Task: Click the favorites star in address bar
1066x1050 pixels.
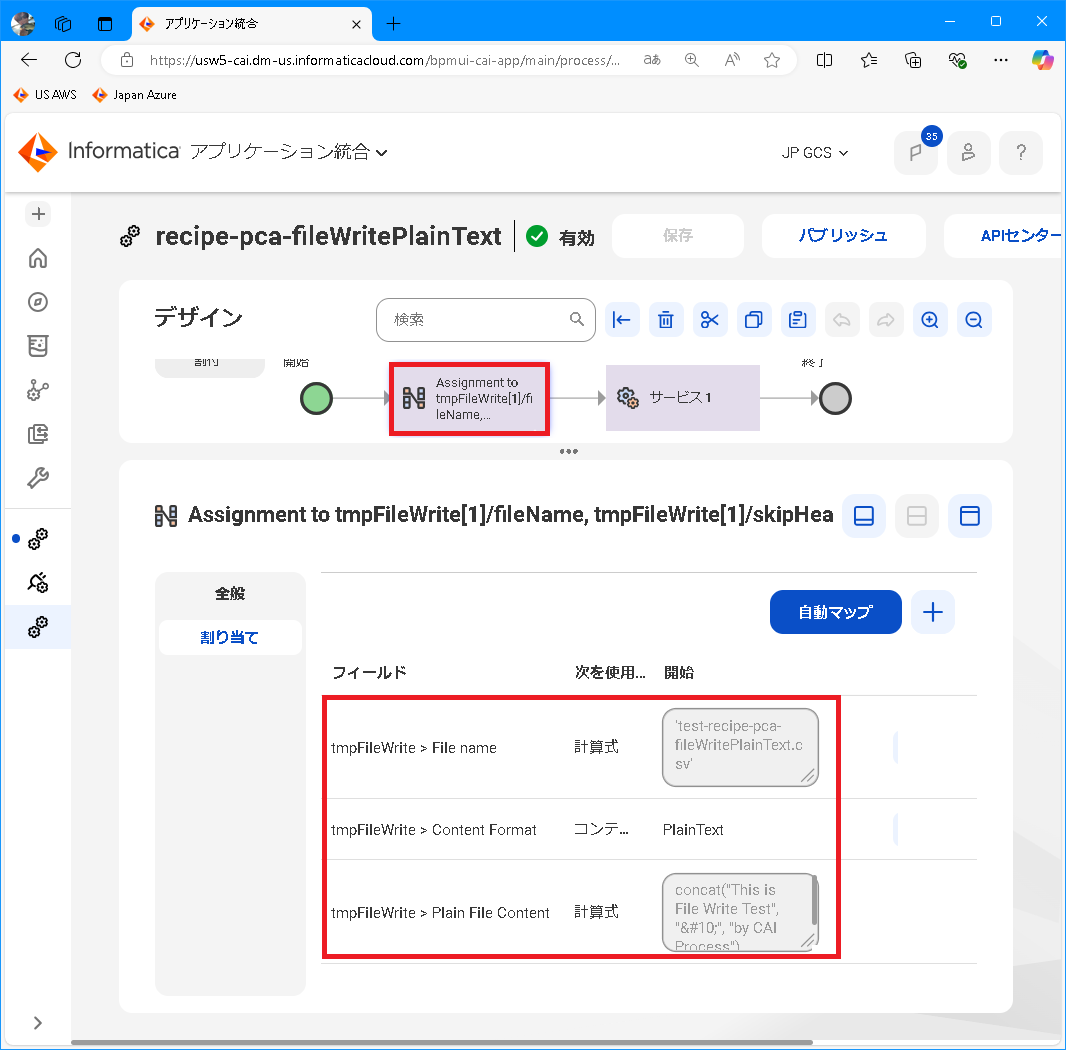Action: pyautogui.click(x=772, y=60)
